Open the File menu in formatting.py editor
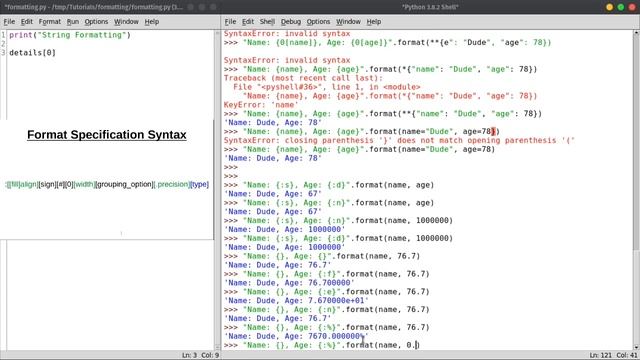Image resolution: width=640 pixels, height=360 pixels. point(9,22)
